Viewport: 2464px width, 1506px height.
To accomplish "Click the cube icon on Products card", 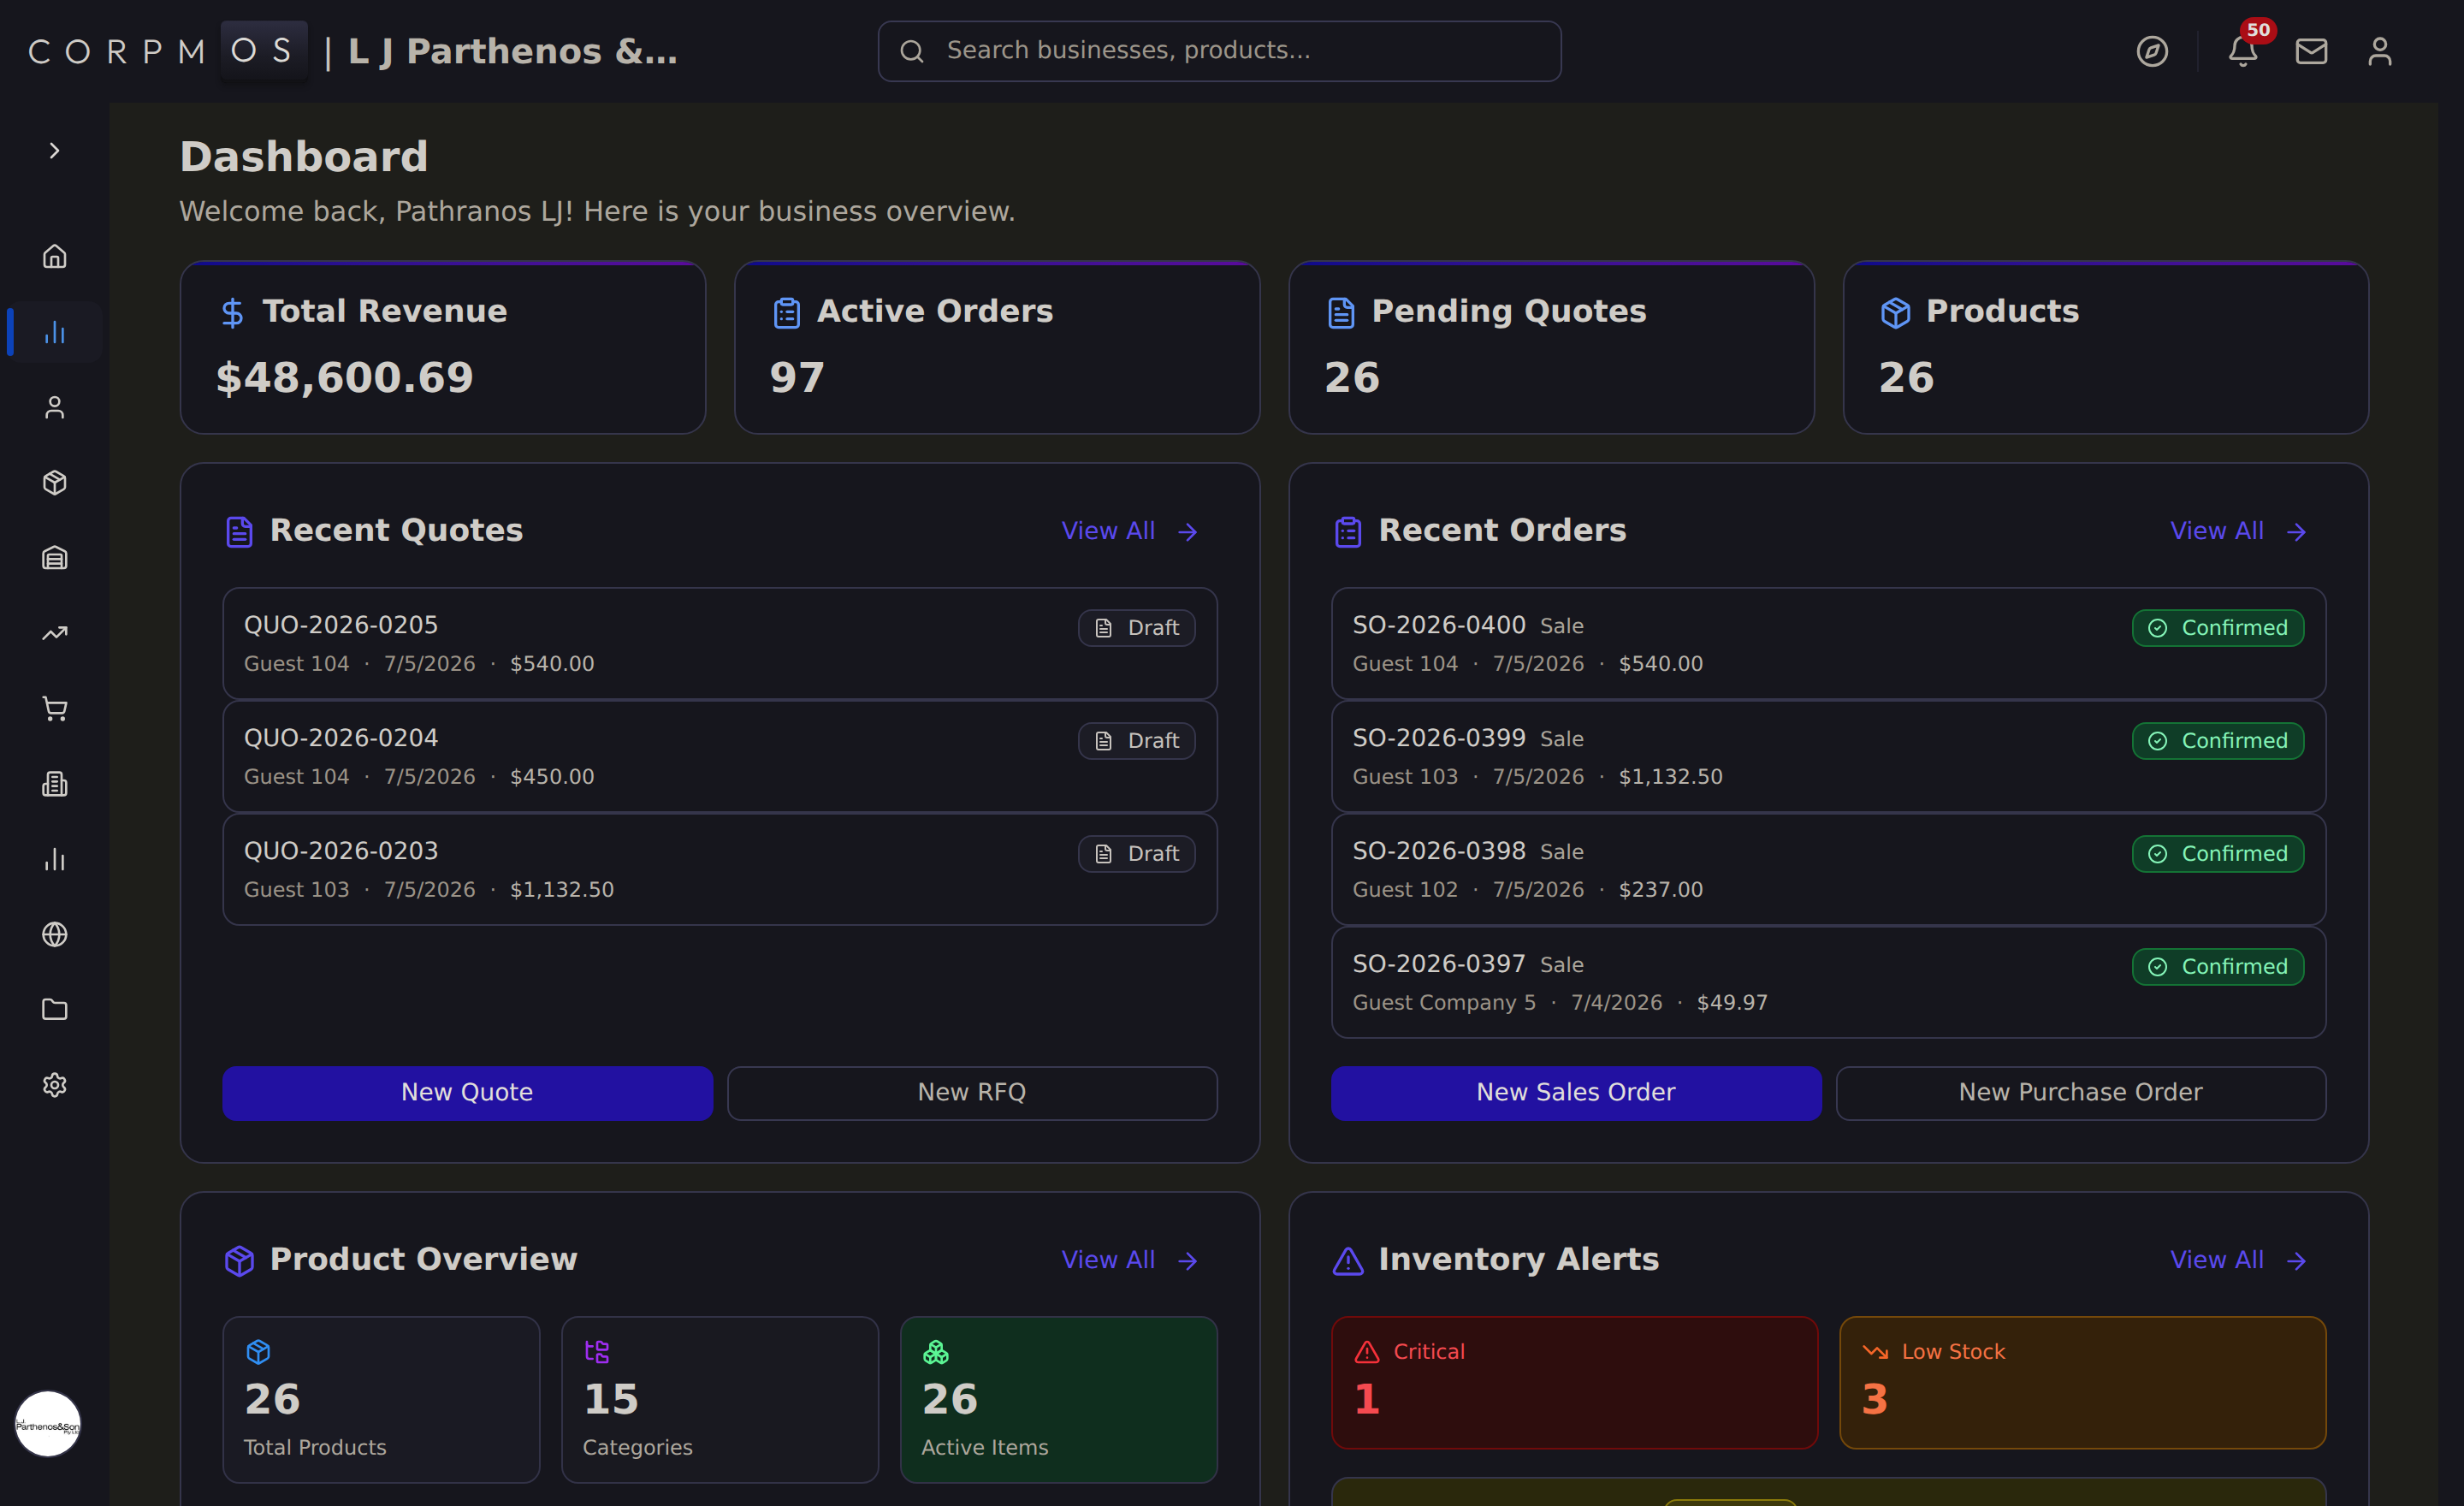I will 1895,313.
